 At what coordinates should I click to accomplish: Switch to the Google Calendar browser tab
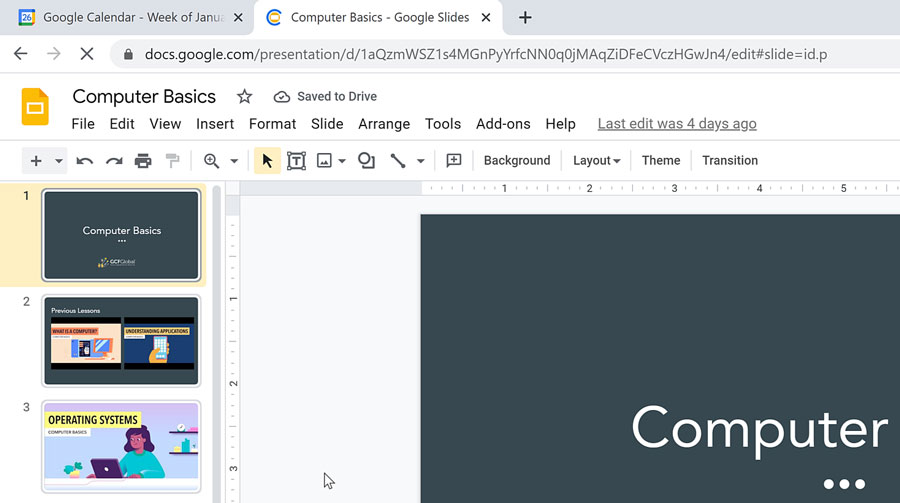[127, 18]
